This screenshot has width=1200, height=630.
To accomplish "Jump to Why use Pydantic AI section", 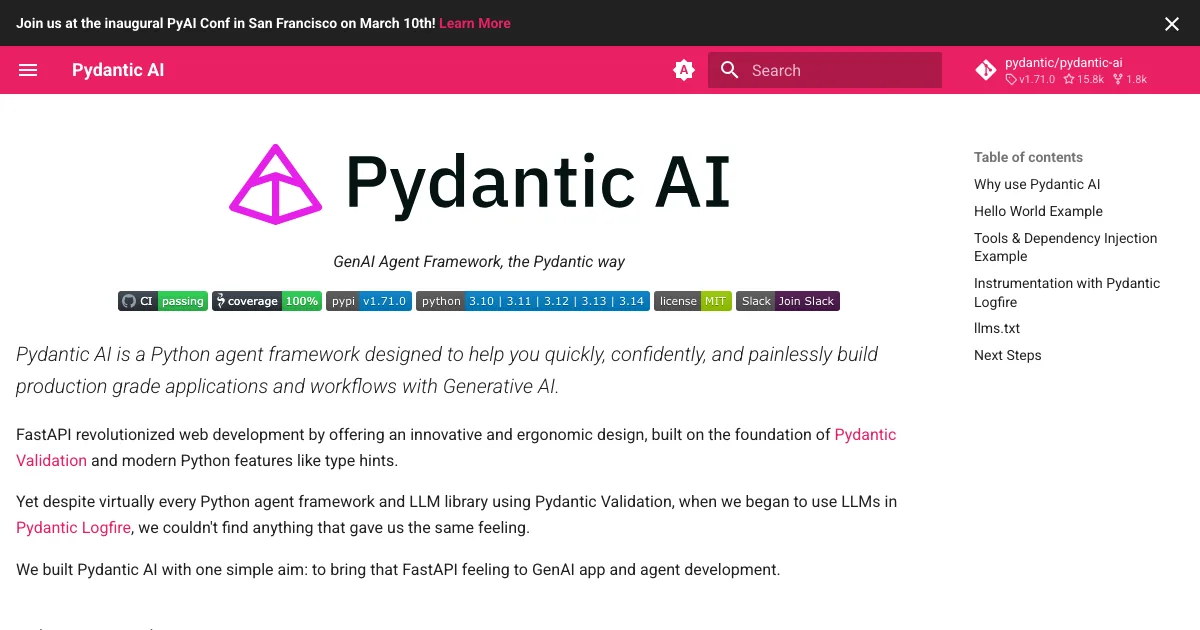I will (1037, 184).
